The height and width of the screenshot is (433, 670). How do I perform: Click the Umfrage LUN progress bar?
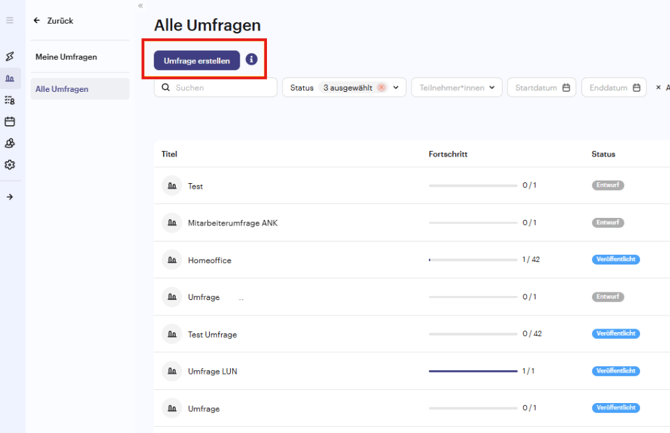473,371
